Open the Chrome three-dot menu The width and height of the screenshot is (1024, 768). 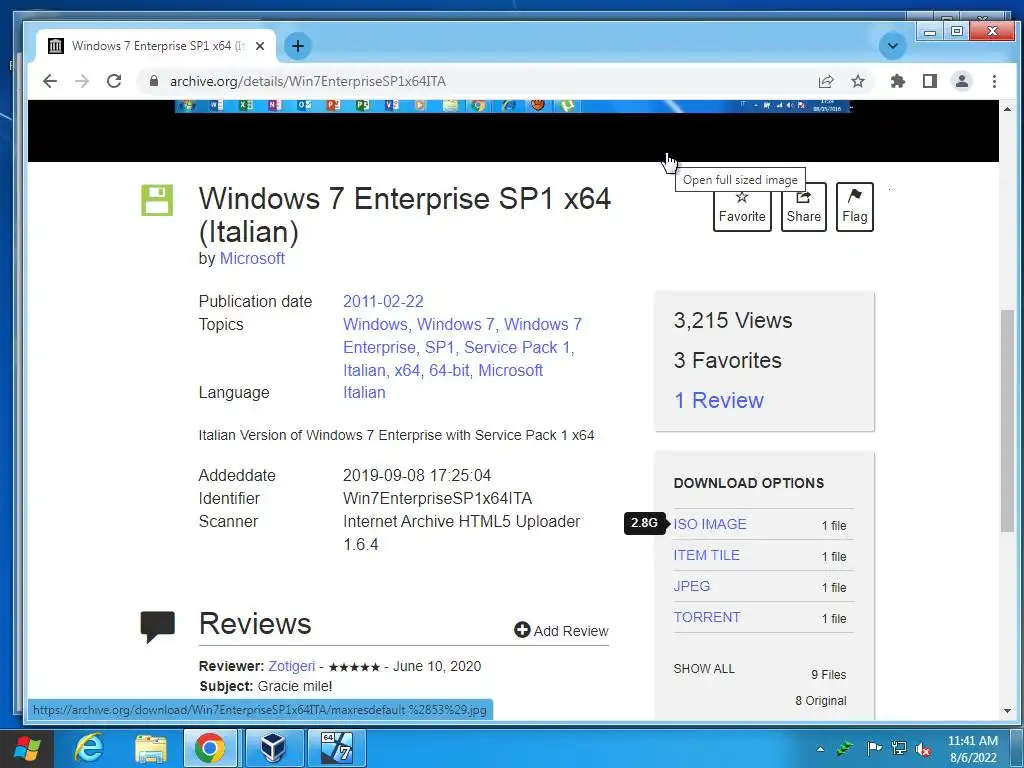coord(994,81)
